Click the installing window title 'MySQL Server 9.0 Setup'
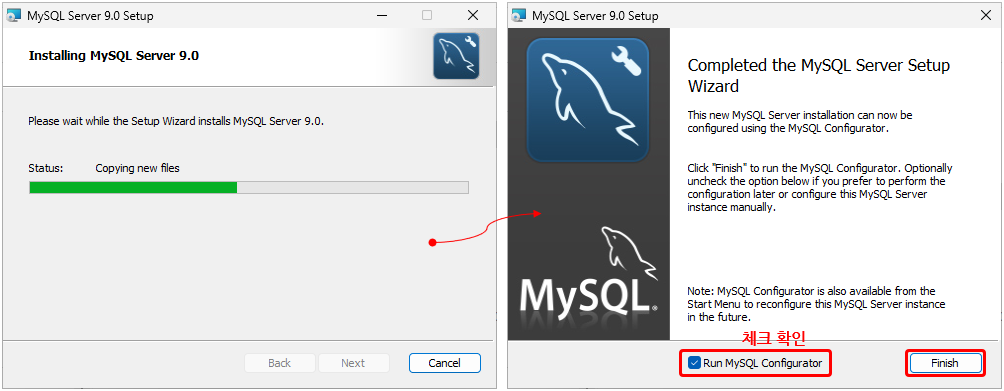 tap(90, 15)
